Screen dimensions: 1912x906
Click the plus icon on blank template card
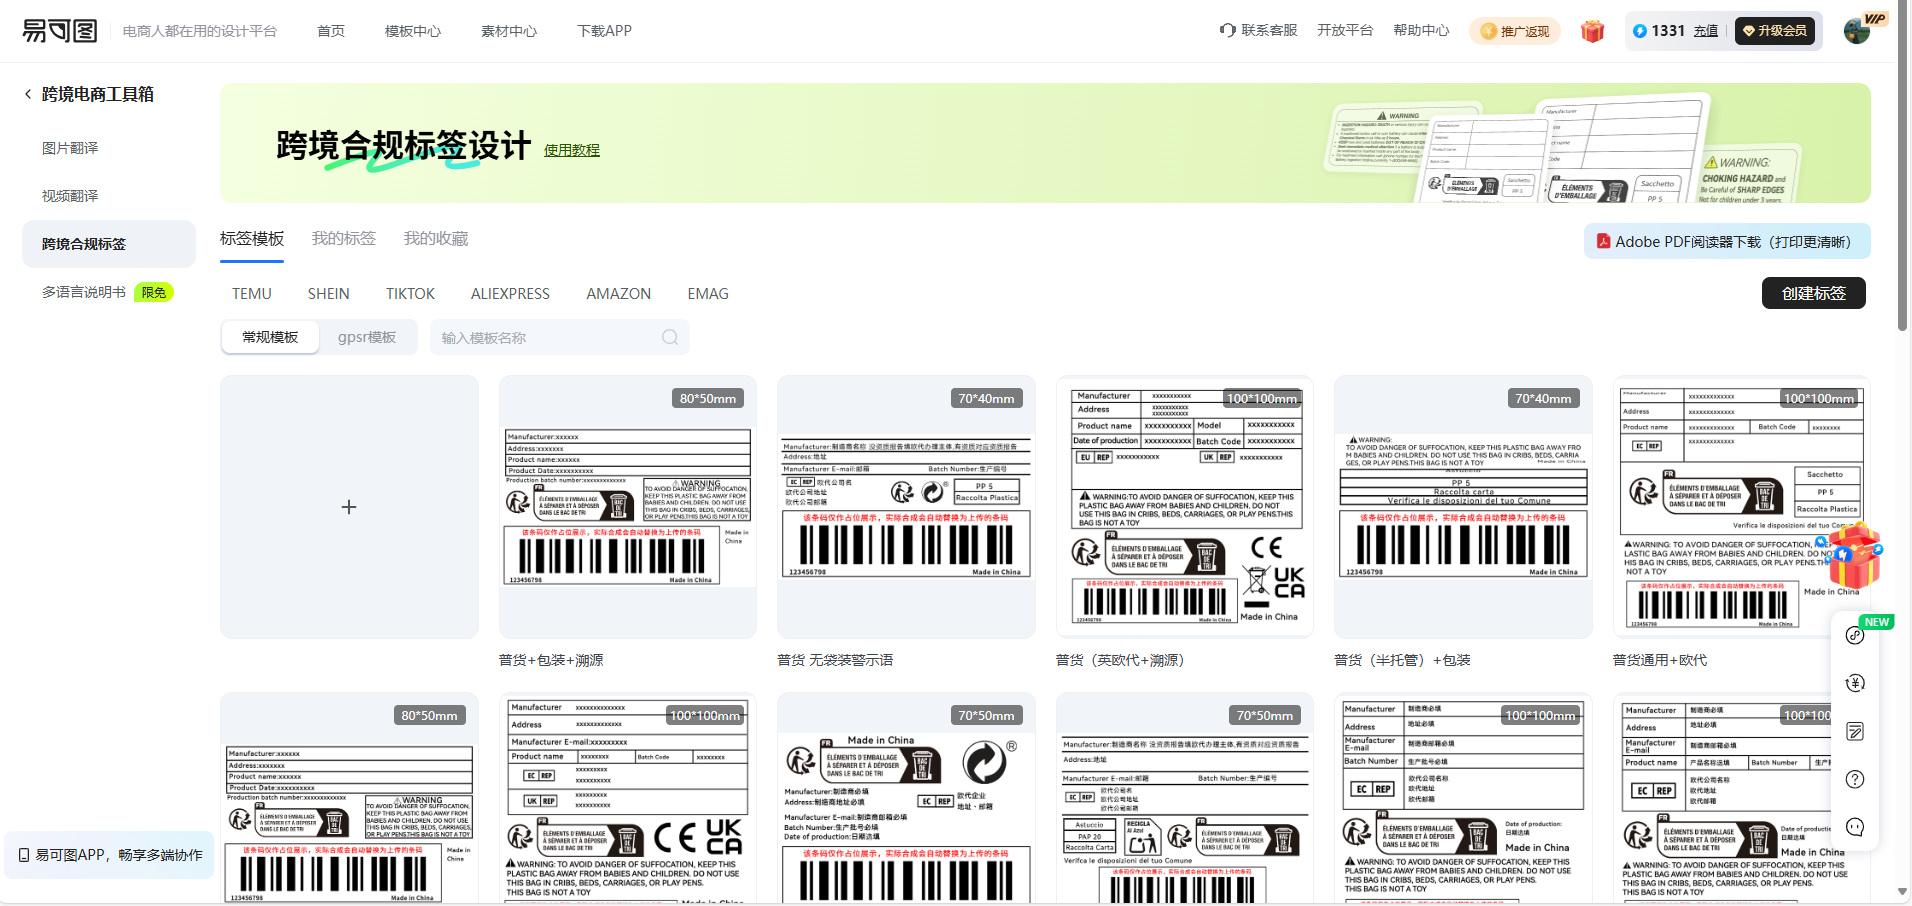[349, 507]
